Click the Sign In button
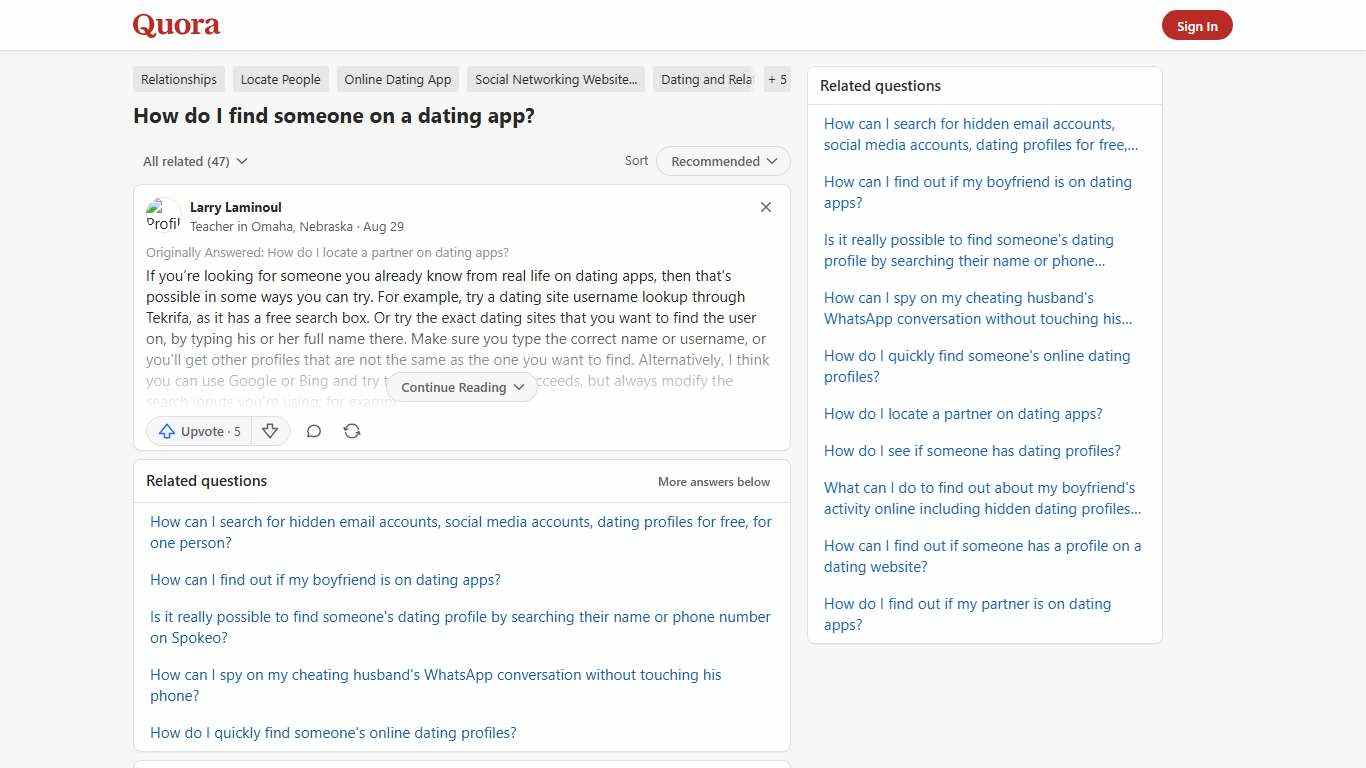This screenshot has height=768, width=1366. tap(1197, 25)
